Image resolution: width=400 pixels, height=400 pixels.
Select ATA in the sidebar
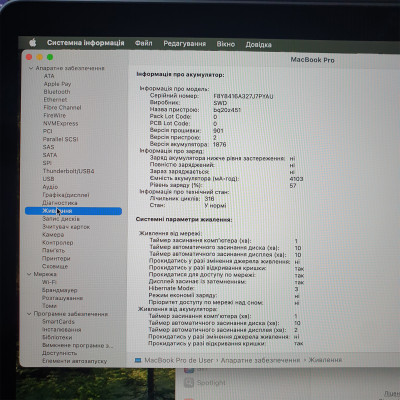49,76
